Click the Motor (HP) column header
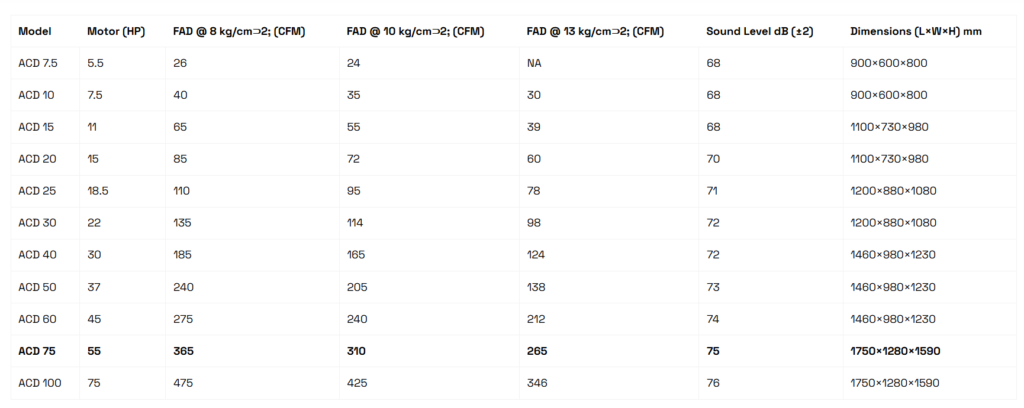Viewport: 1024px width, 408px height. tap(116, 31)
